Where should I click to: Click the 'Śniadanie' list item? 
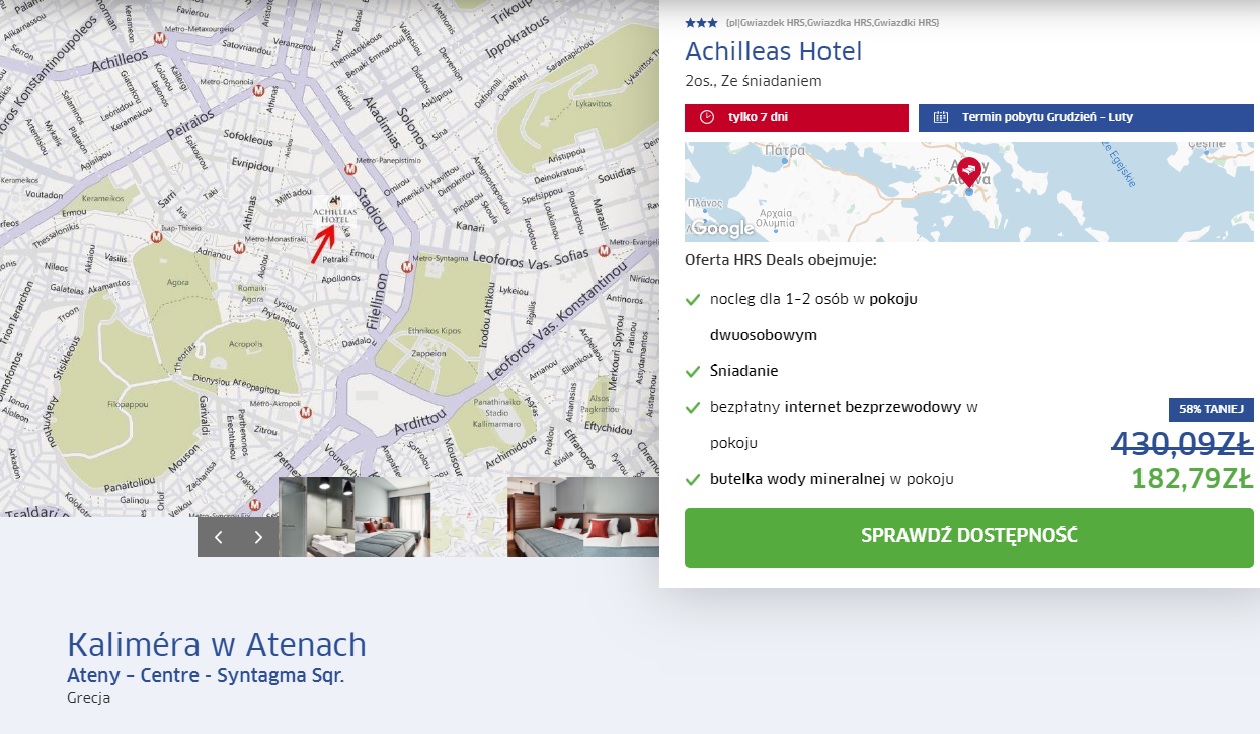click(x=744, y=371)
